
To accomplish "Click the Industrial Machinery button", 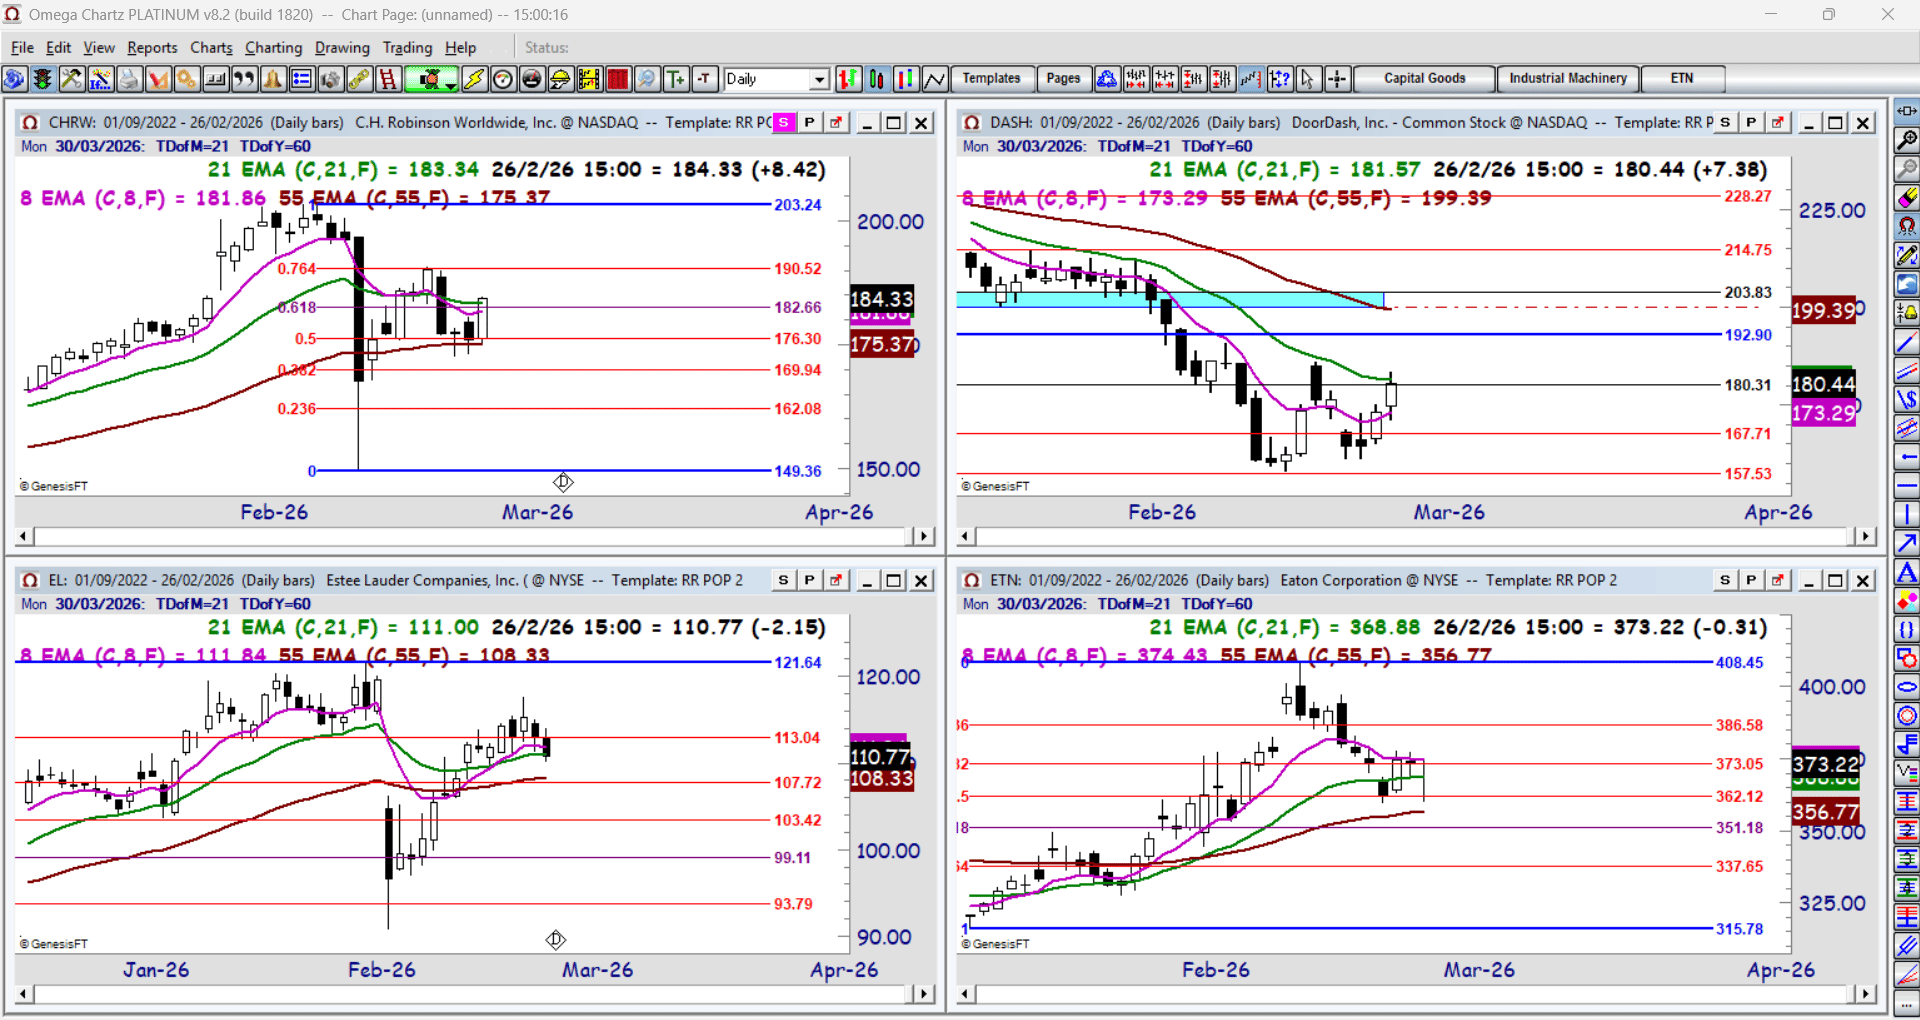I will [1567, 78].
